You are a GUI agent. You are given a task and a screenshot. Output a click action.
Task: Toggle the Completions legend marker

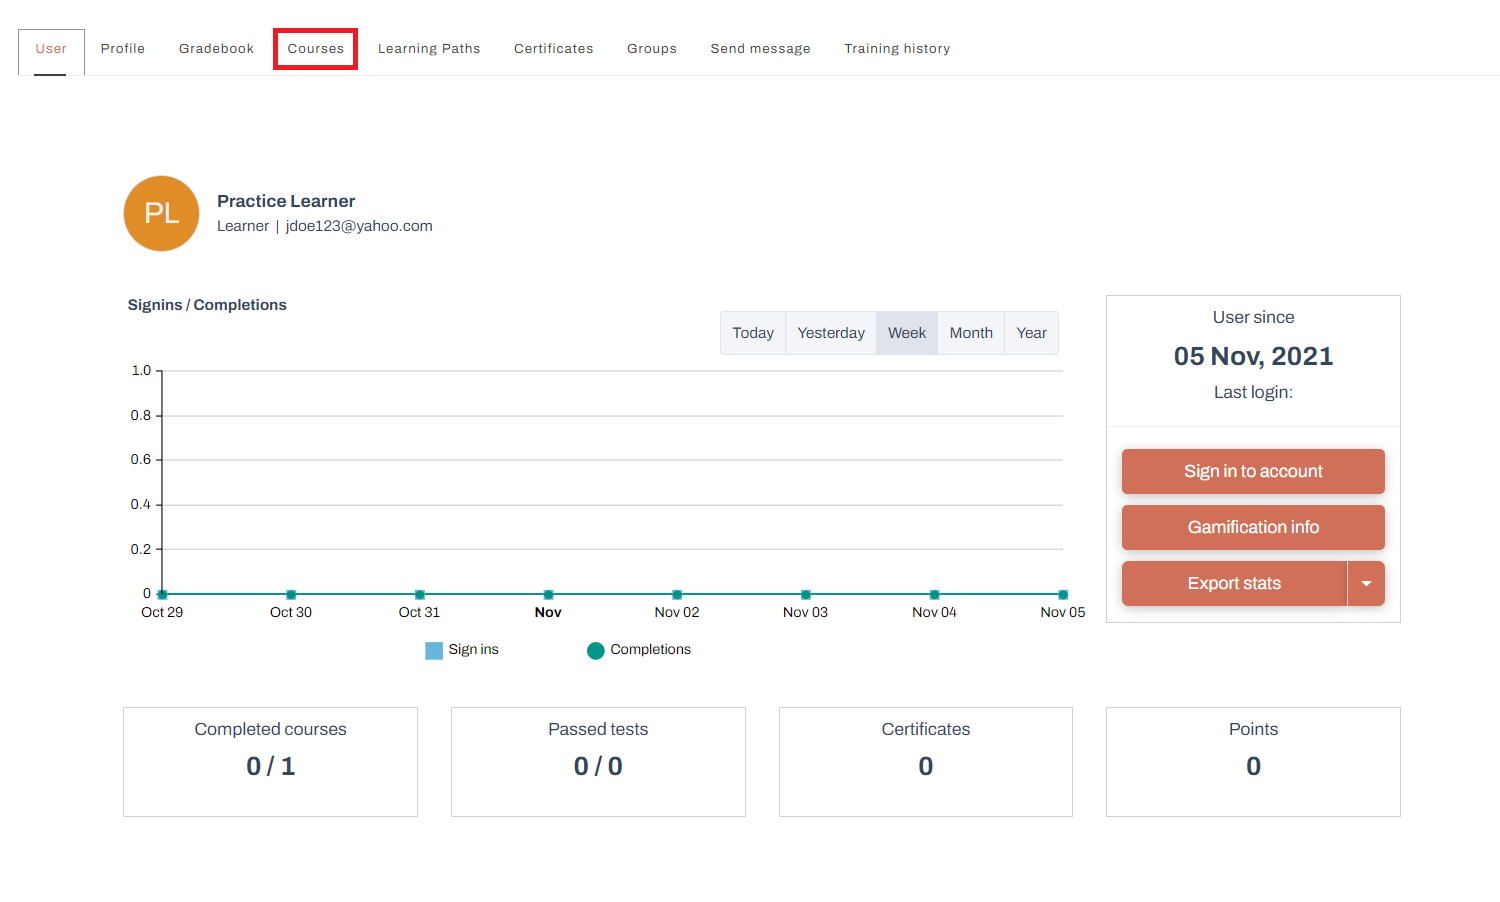coord(596,649)
